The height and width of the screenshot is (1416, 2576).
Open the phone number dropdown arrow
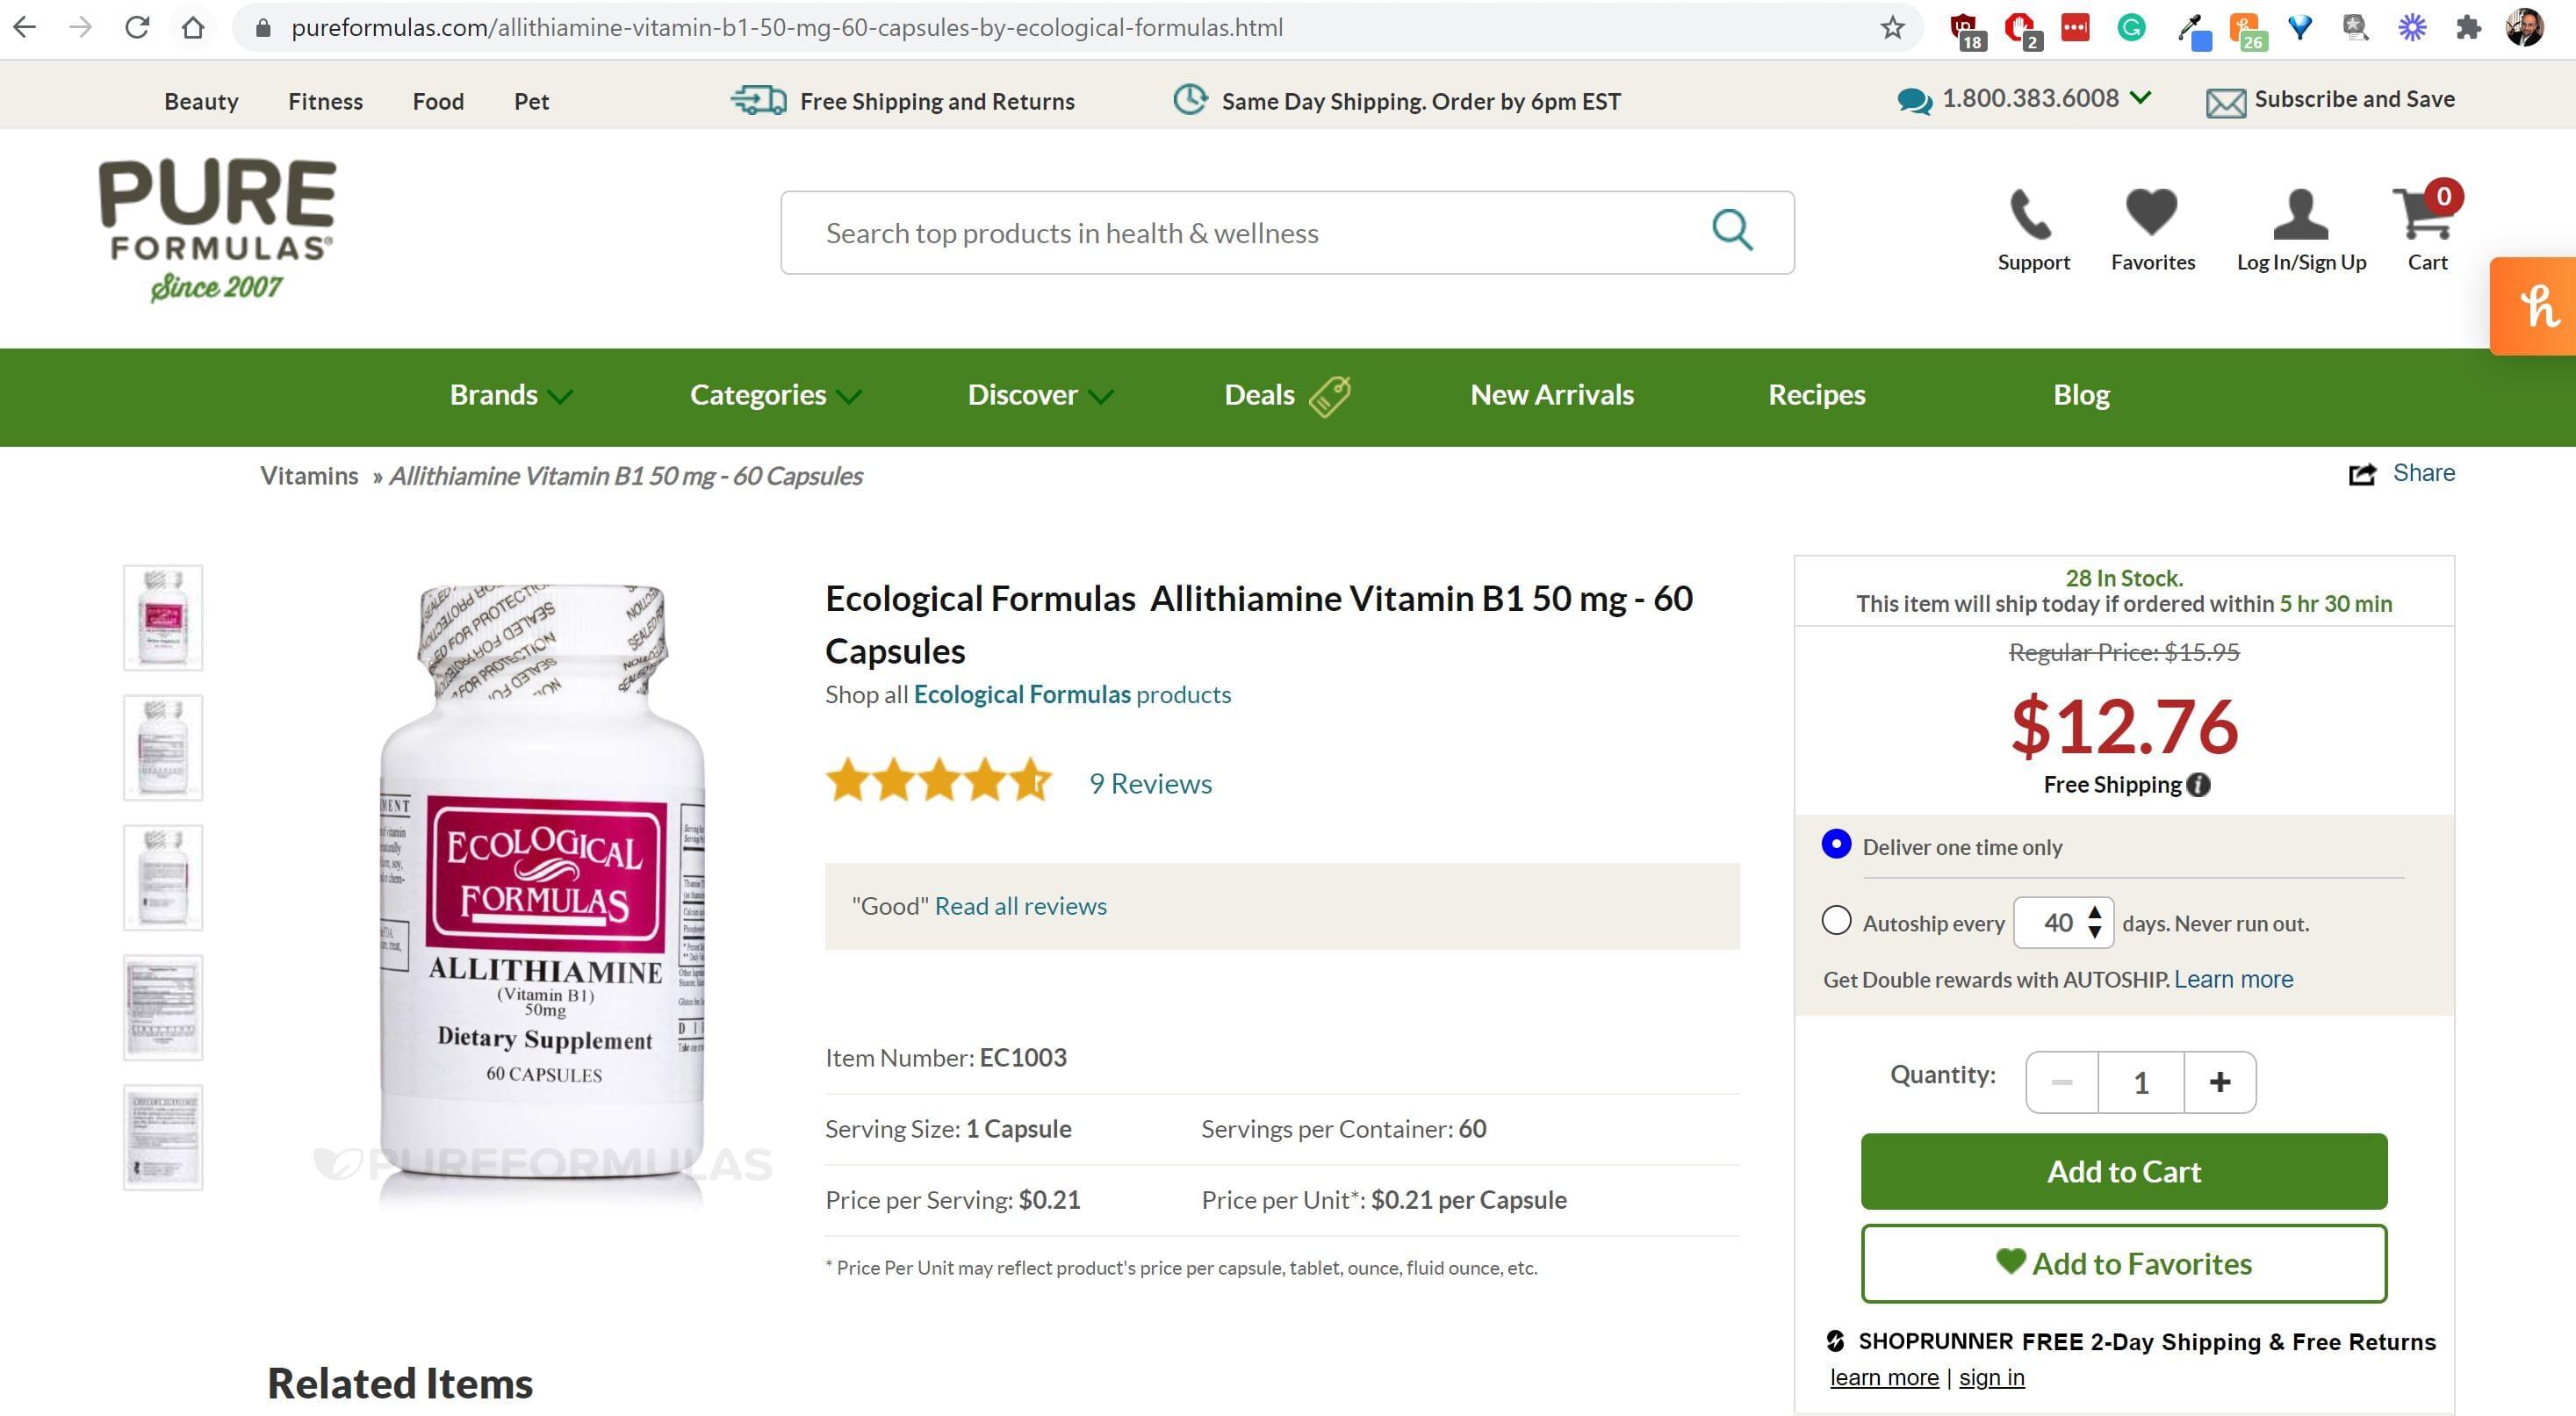2140,97
